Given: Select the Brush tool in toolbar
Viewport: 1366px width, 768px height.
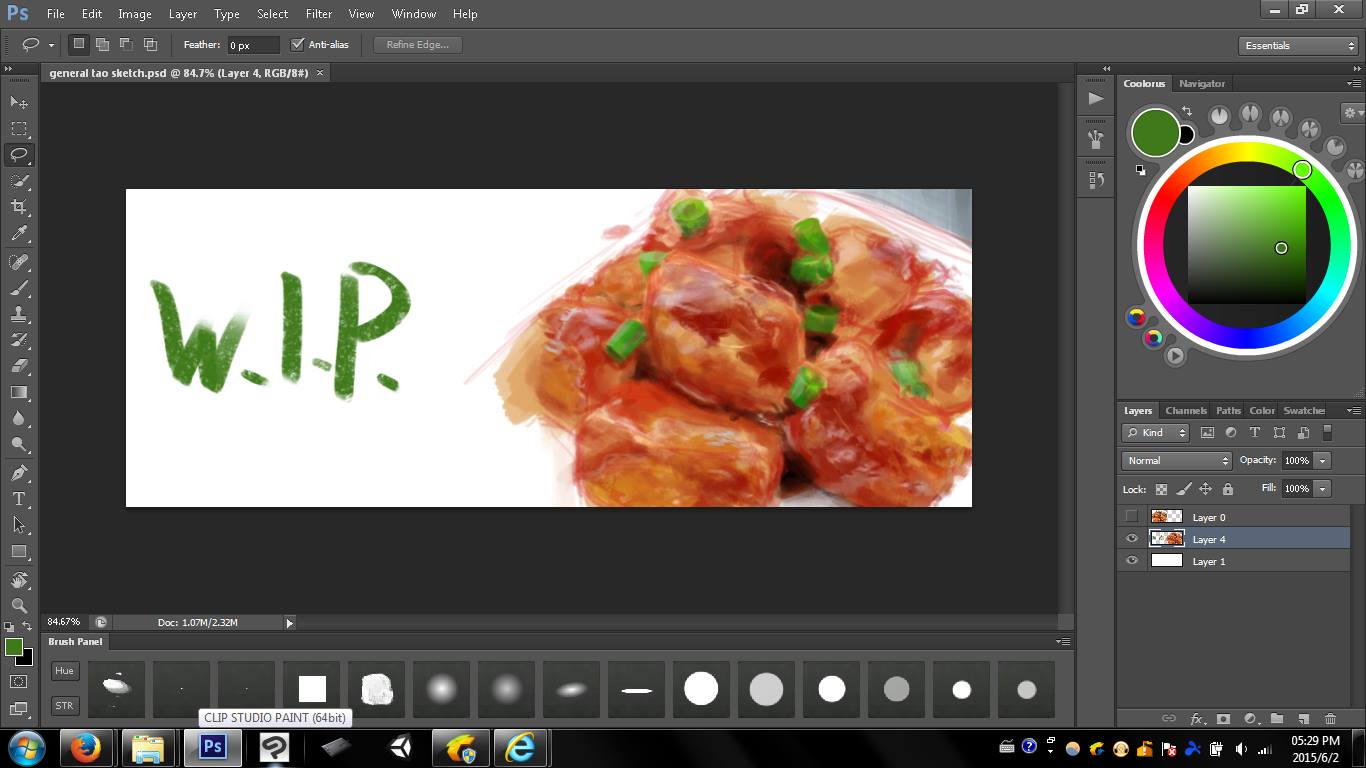Looking at the screenshot, I should pos(19,288).
